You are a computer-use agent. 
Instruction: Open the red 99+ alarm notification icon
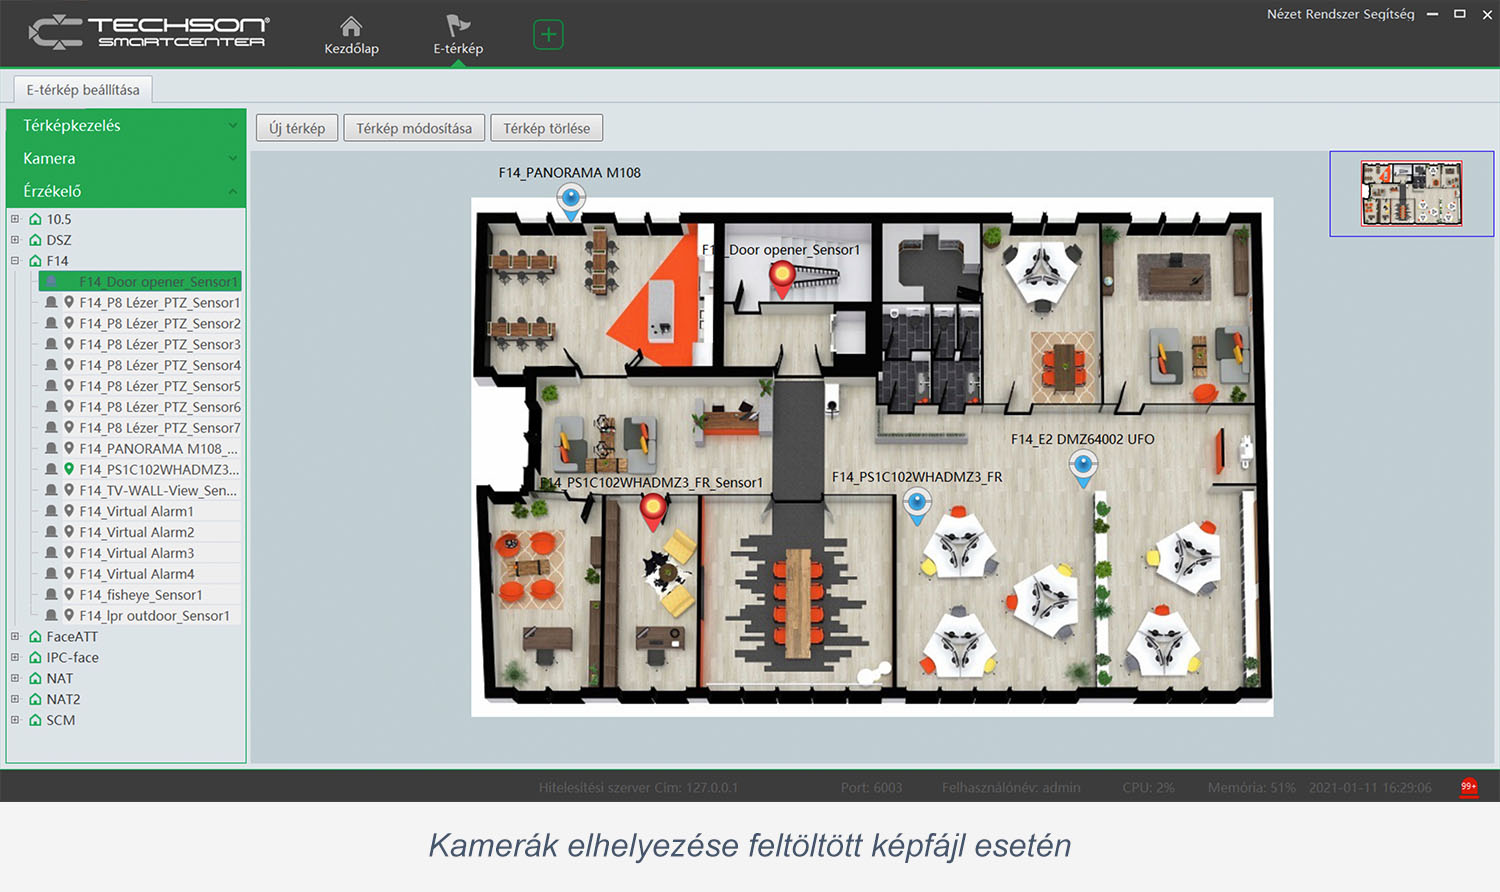(x=1468, y=787)
